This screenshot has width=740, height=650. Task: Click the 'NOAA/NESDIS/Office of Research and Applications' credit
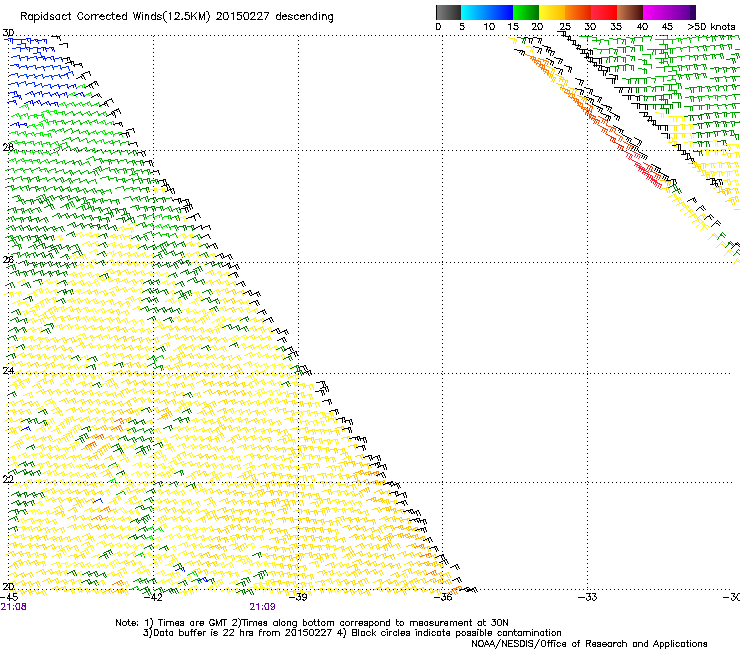589,644
